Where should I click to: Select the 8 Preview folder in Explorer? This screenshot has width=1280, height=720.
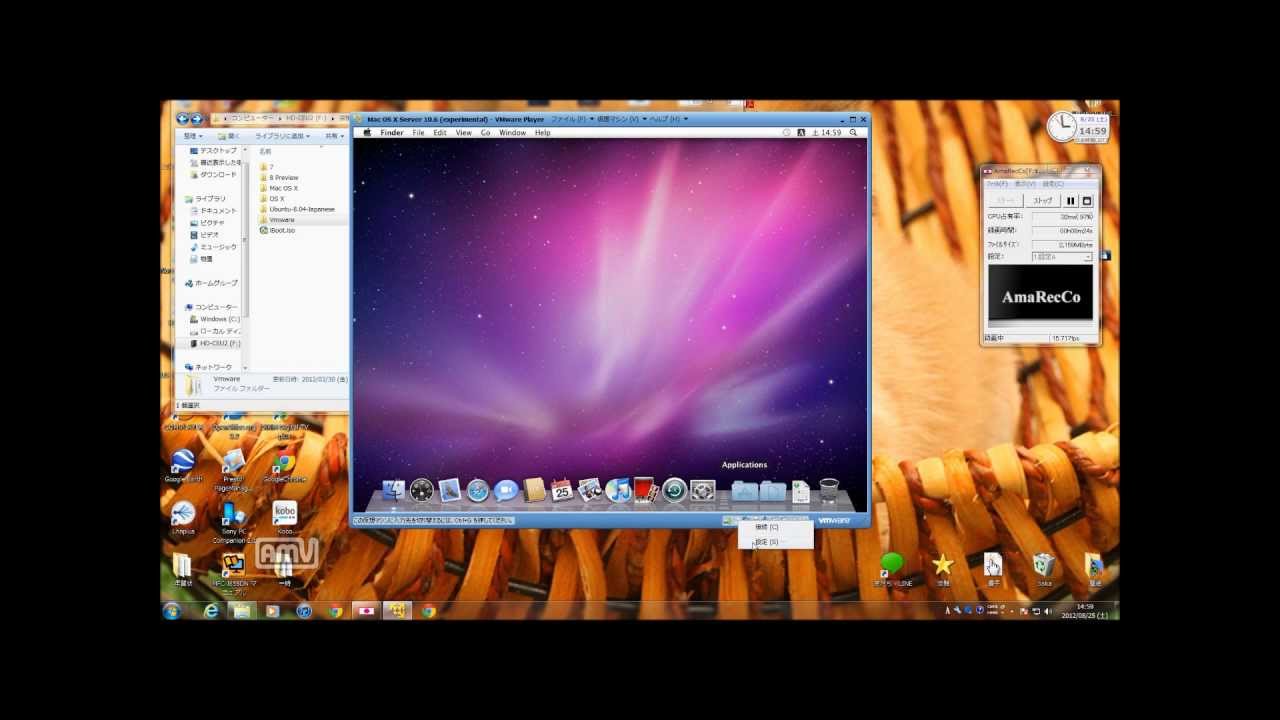[x=279, y=178]
